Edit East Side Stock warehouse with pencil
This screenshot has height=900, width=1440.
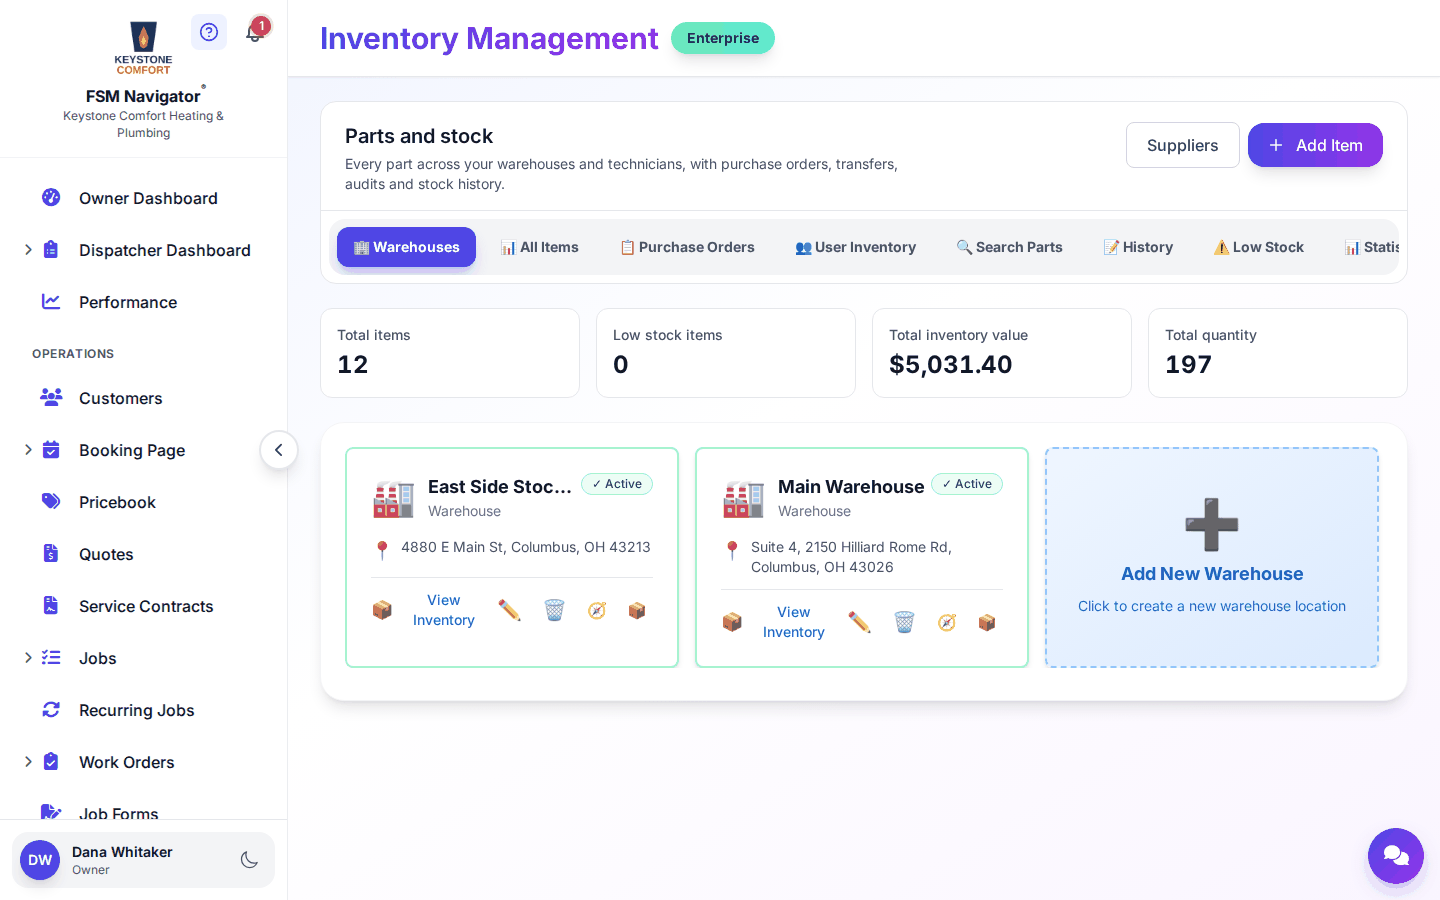(509, 610)
